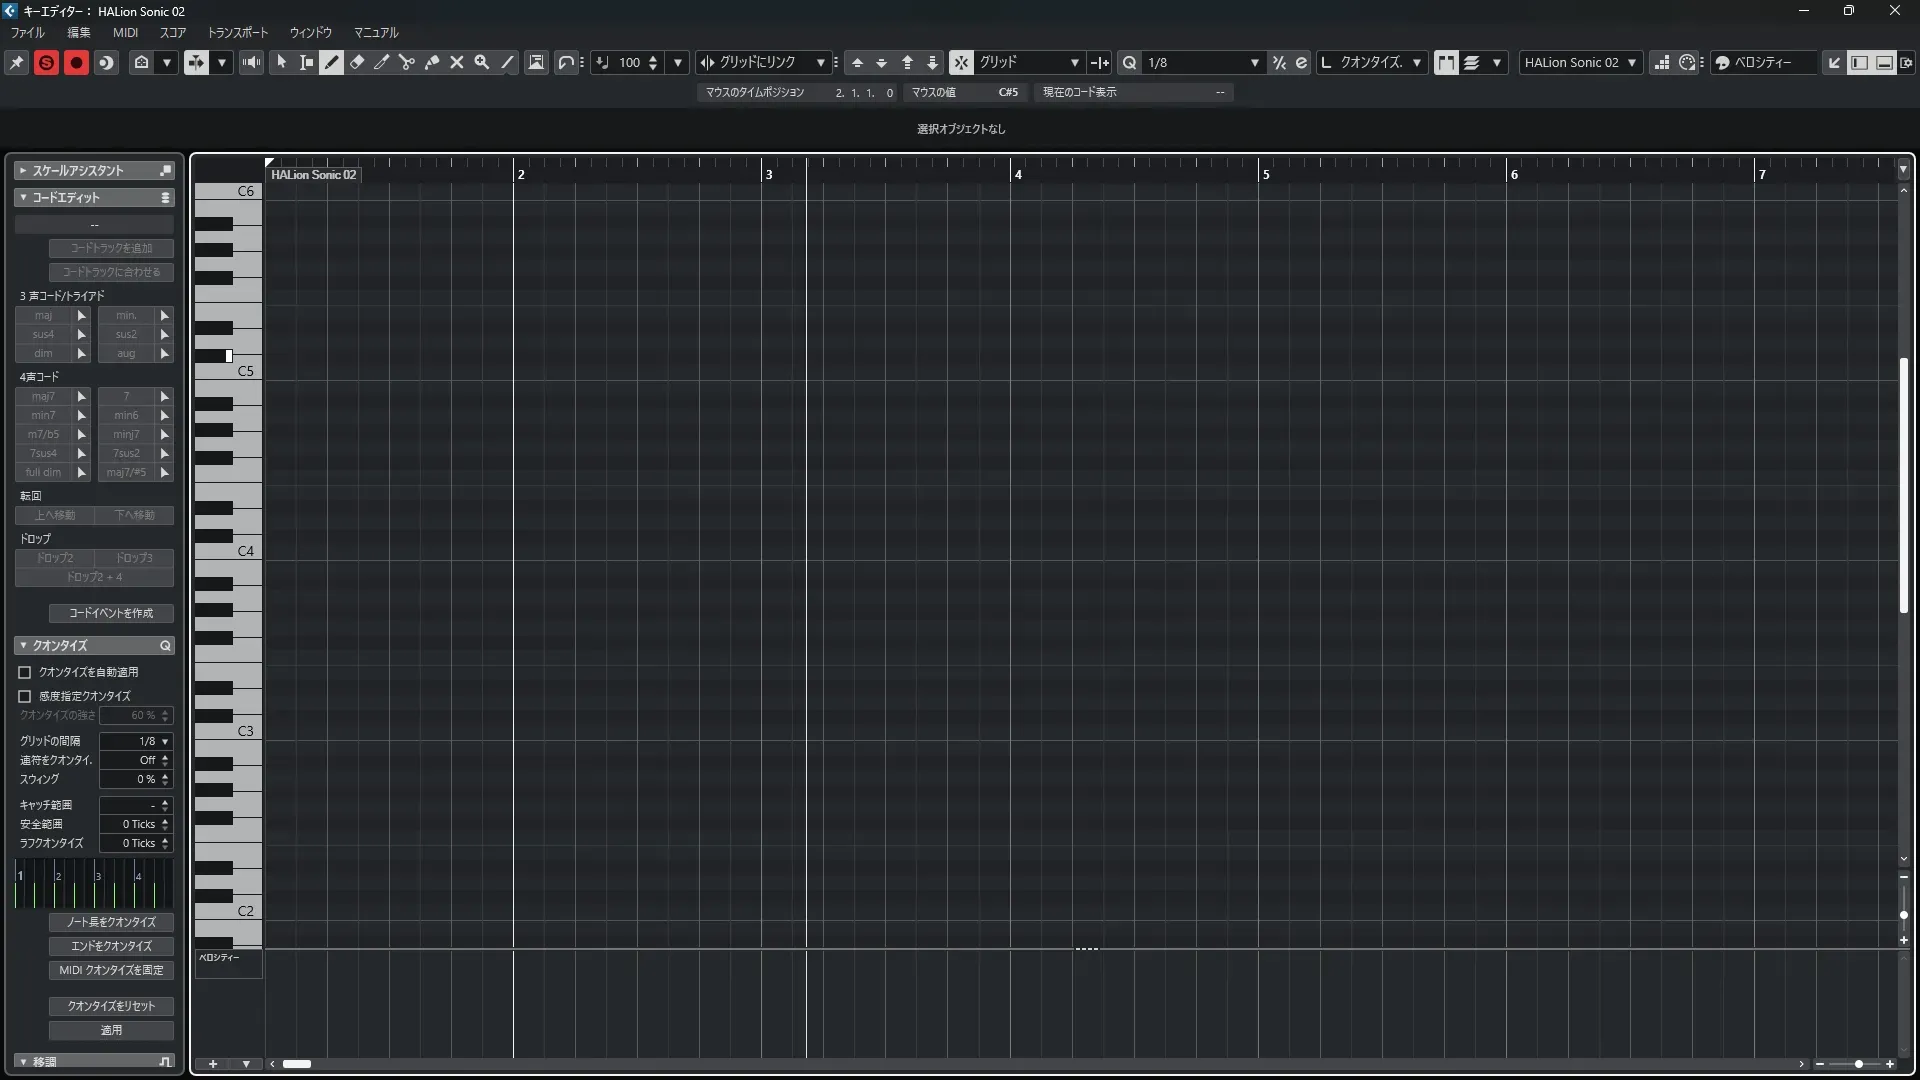The width and height of the screenshot is (1920, 1080).
Task: Enable 感度指定クオンタイズ checkbox
Action: click(25, 696)
